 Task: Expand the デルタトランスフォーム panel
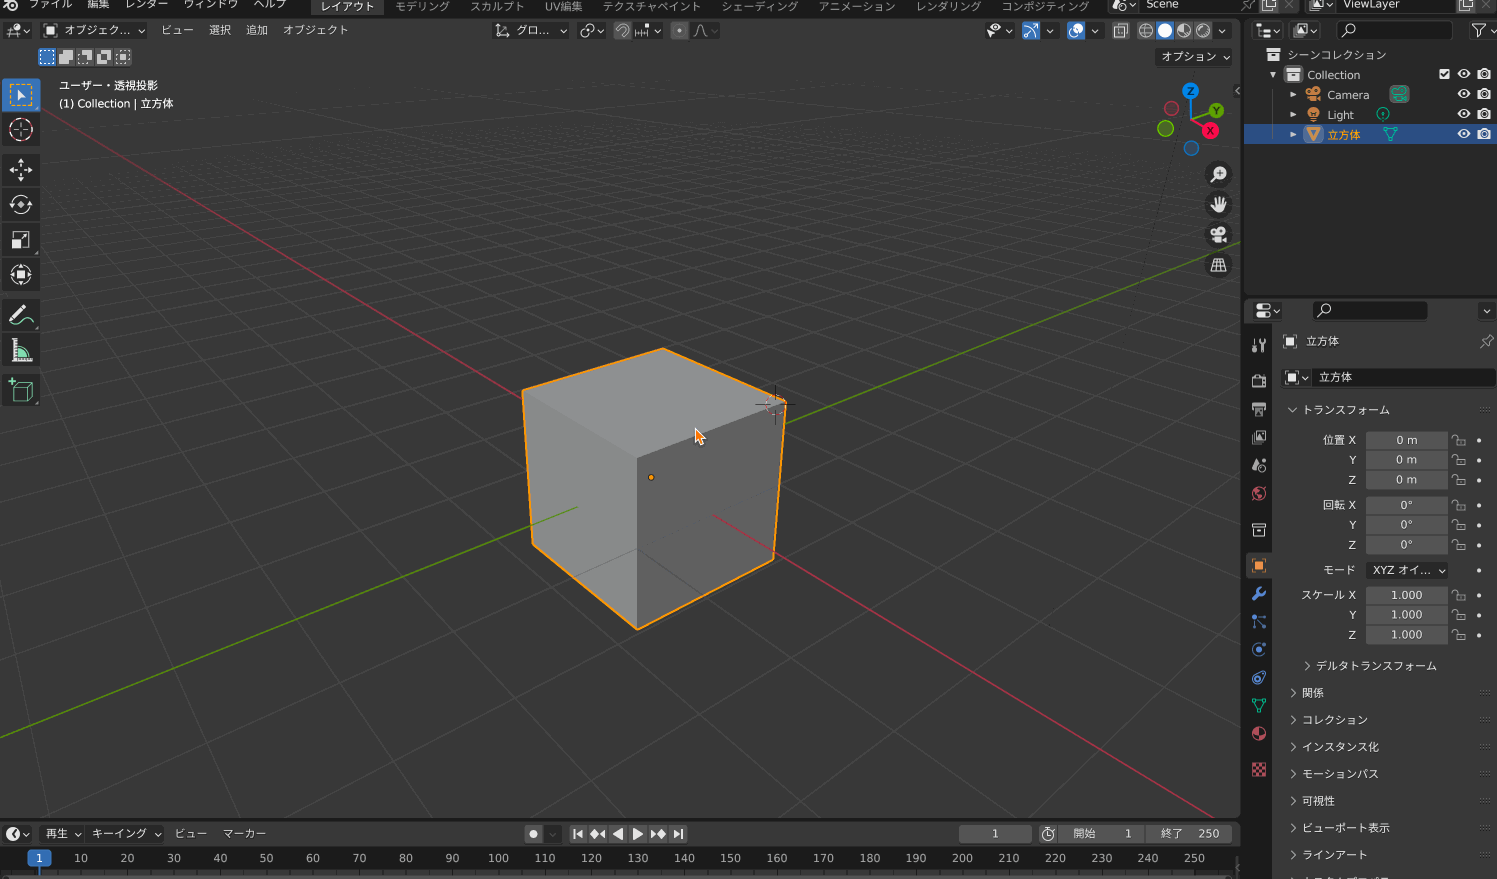(x=1375, y=666)
